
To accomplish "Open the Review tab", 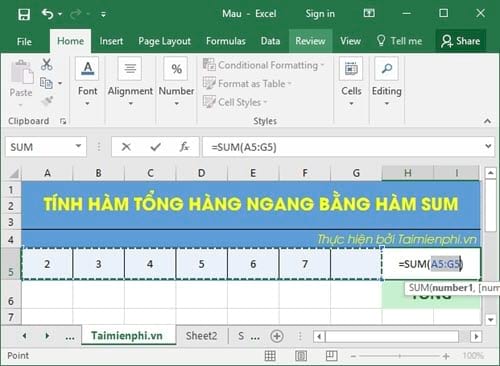I will pos(310,41).
